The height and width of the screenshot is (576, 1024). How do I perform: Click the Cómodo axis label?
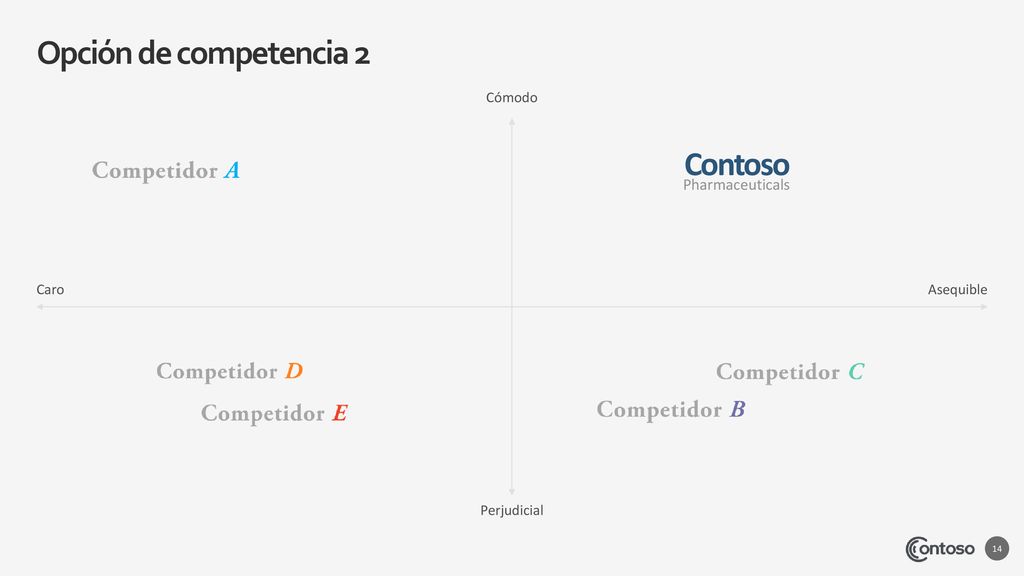tap(511, 98)
